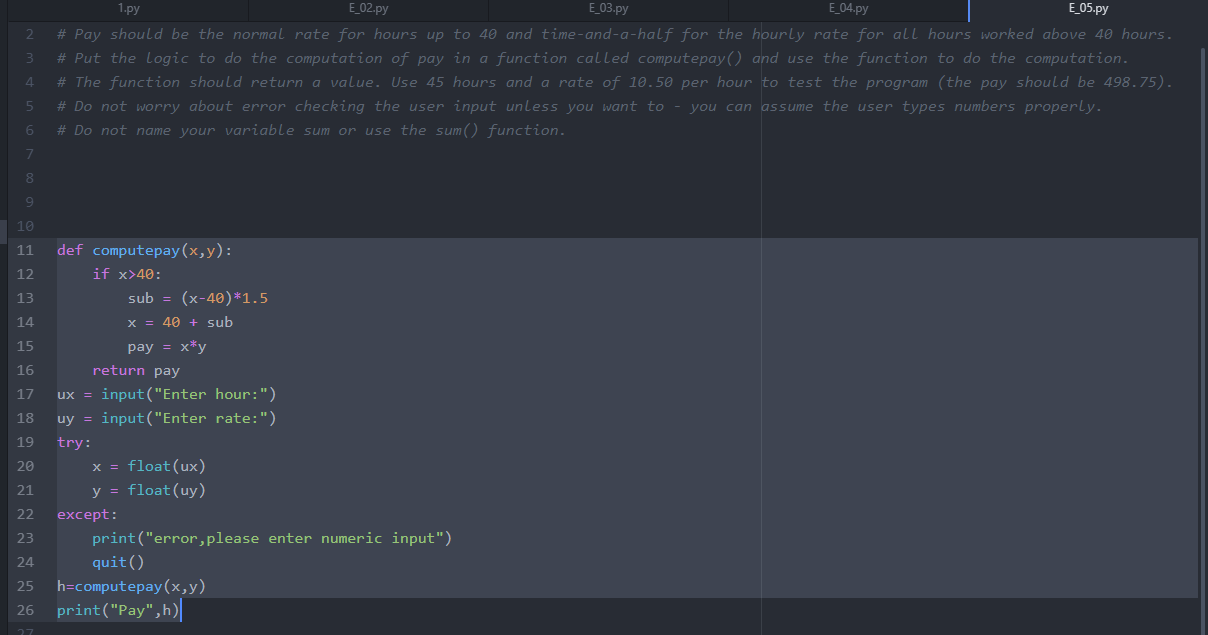Click the print("Pay",h) line
The width and height of the screenshot is (1208, 635).
[118, 610]
